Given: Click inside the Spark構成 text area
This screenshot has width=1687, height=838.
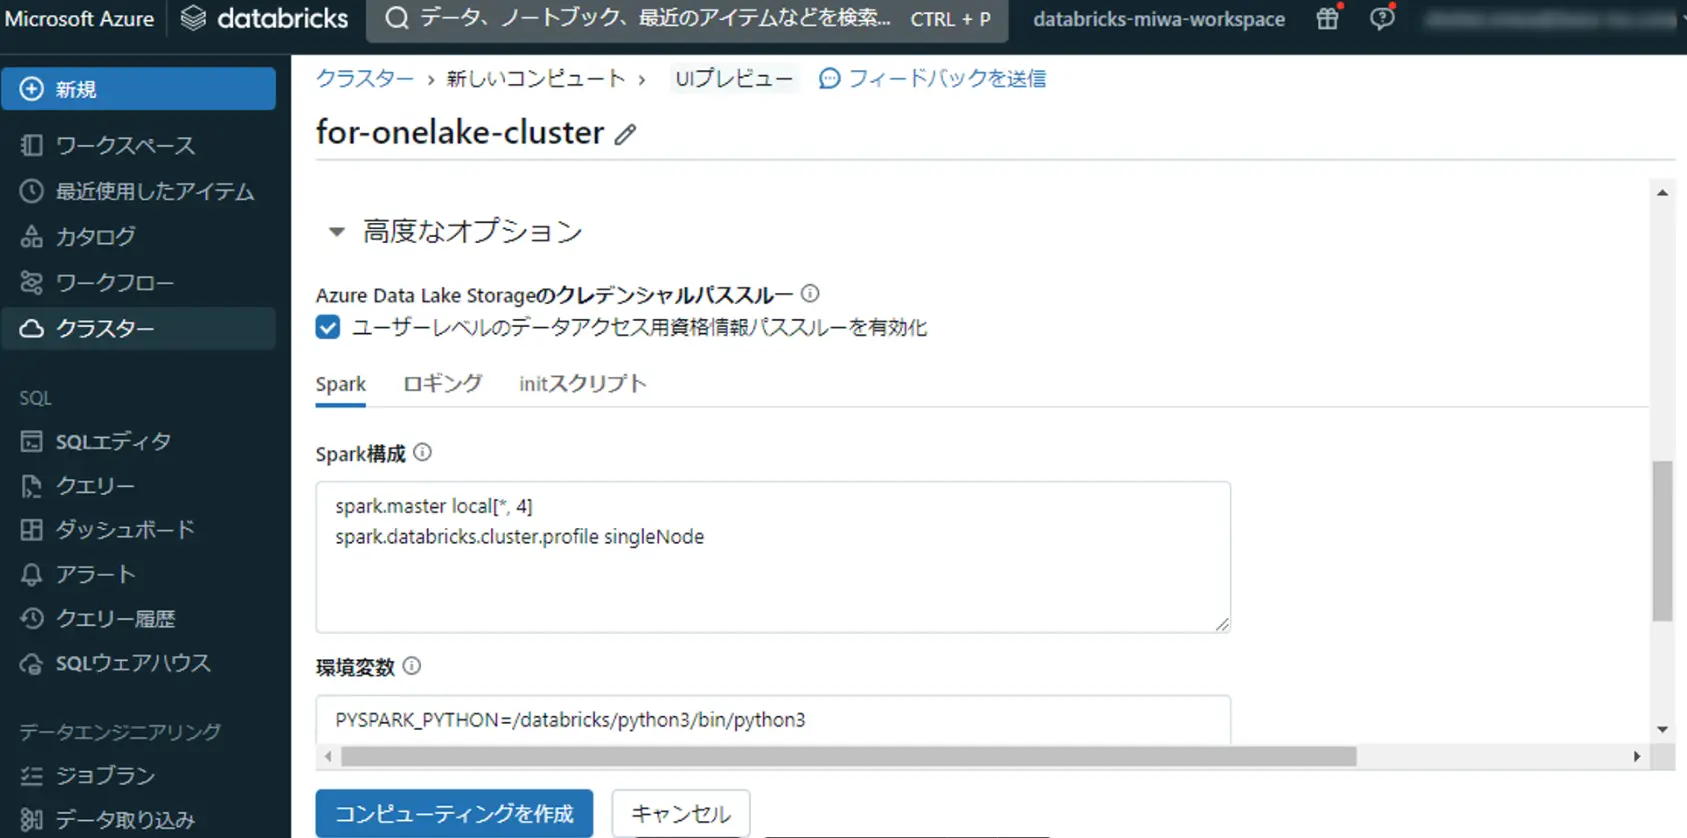Looking at the screenshot, I should click(x=773, y=557).
